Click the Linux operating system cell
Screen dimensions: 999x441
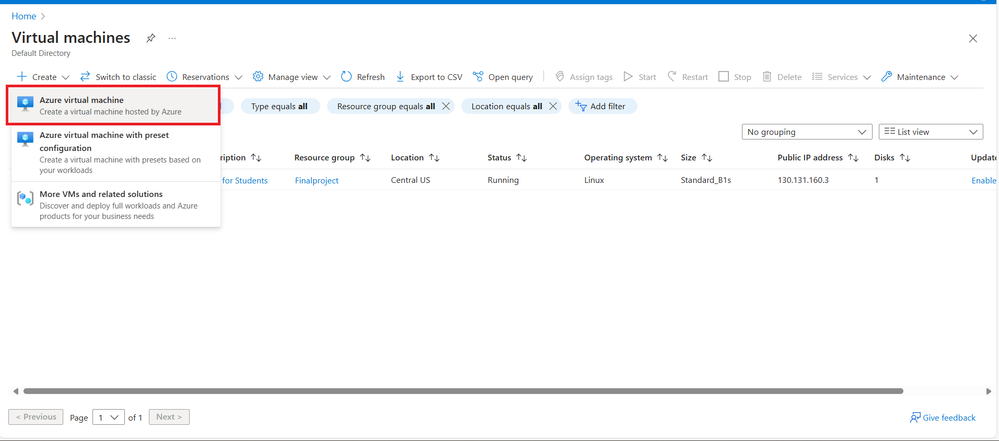(594, 180)
